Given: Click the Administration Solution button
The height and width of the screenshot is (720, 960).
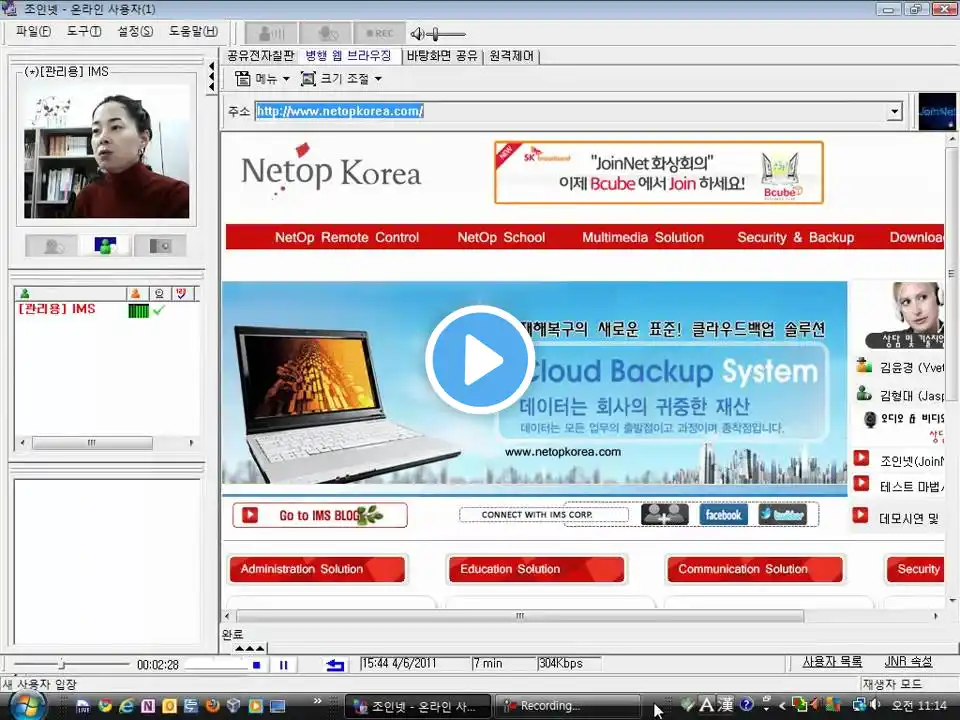Looking at the screenshot, I should [x=317, y=569].
